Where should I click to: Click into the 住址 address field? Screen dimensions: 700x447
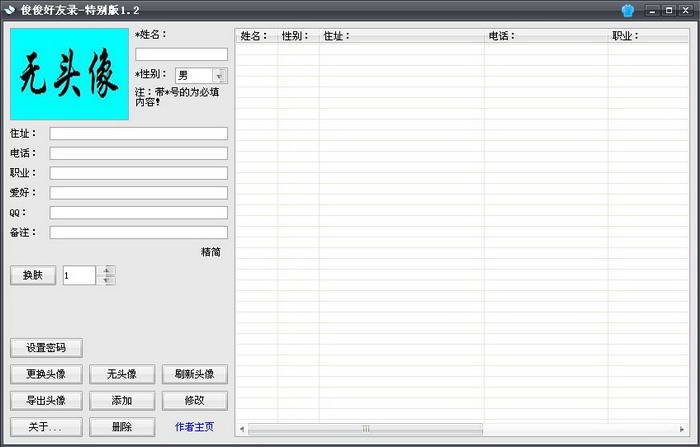point(138,134)
